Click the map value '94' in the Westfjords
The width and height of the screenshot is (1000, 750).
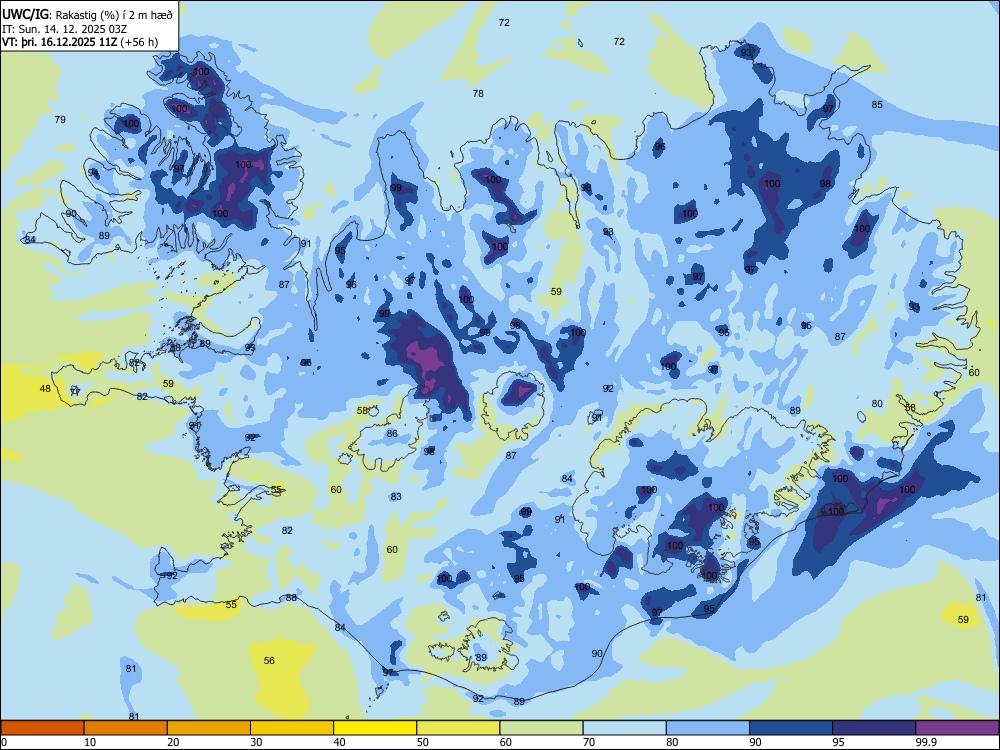point(93,172)
